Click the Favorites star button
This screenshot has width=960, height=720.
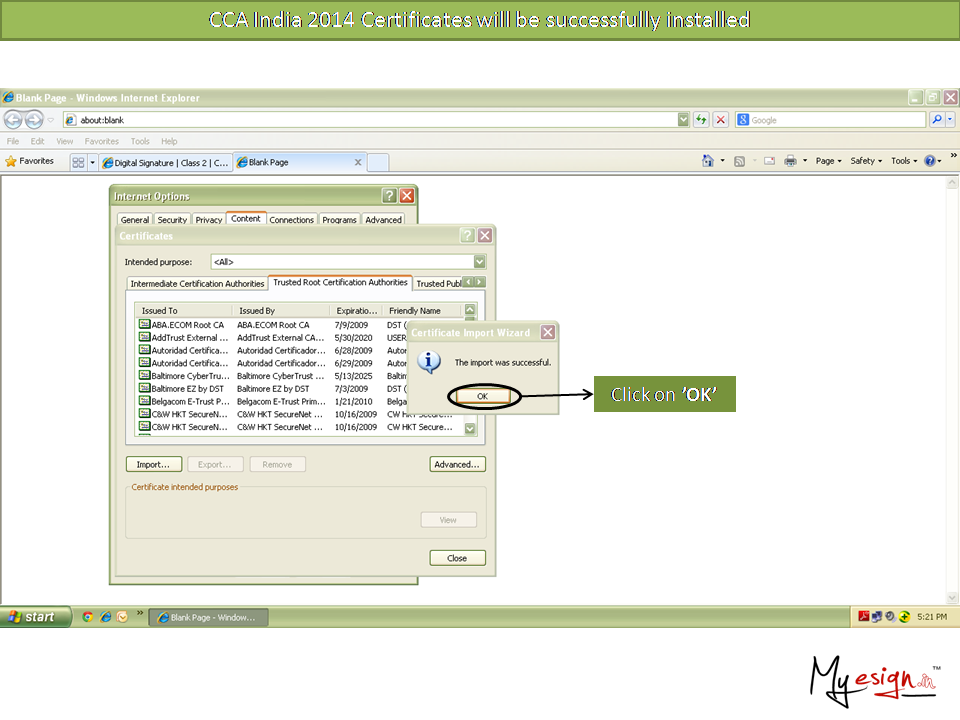click(30, 161)
